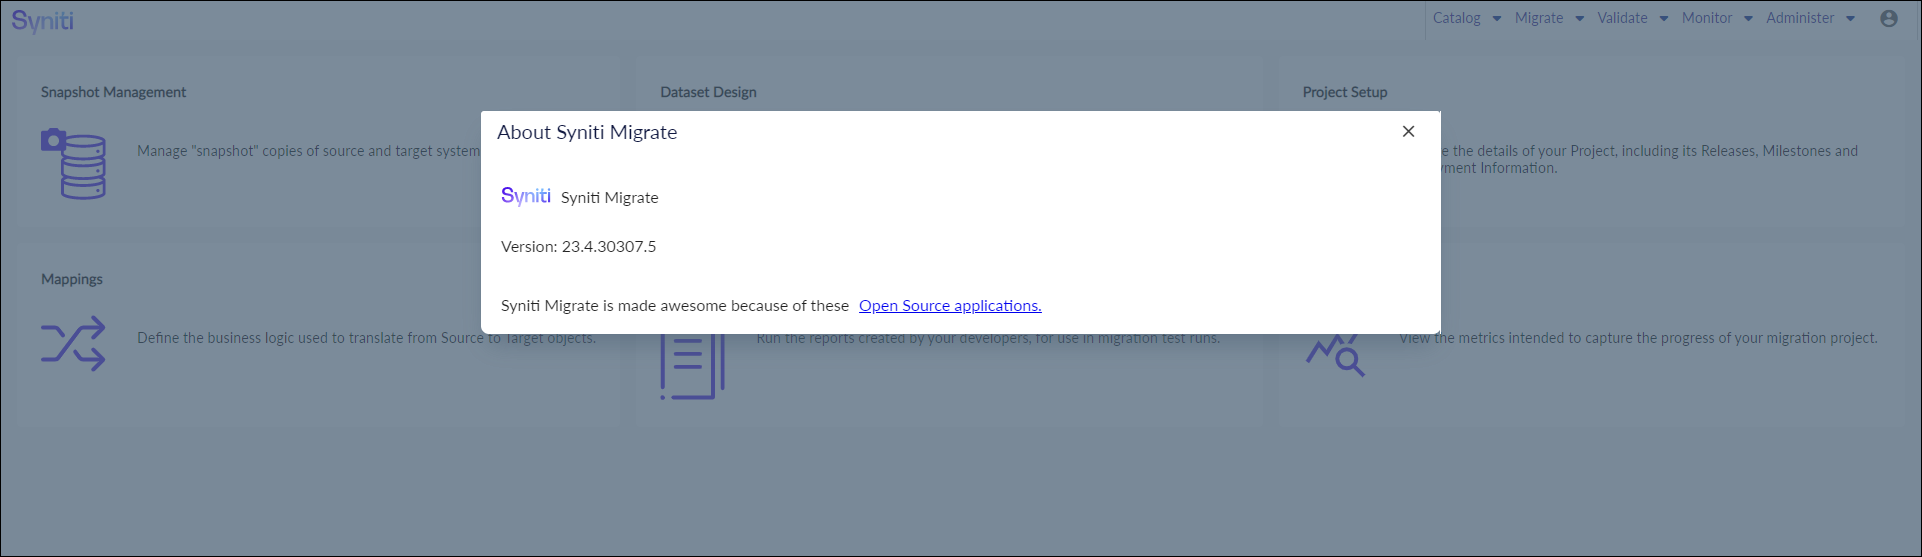Open the Migrate menu

click(1538, 18)
